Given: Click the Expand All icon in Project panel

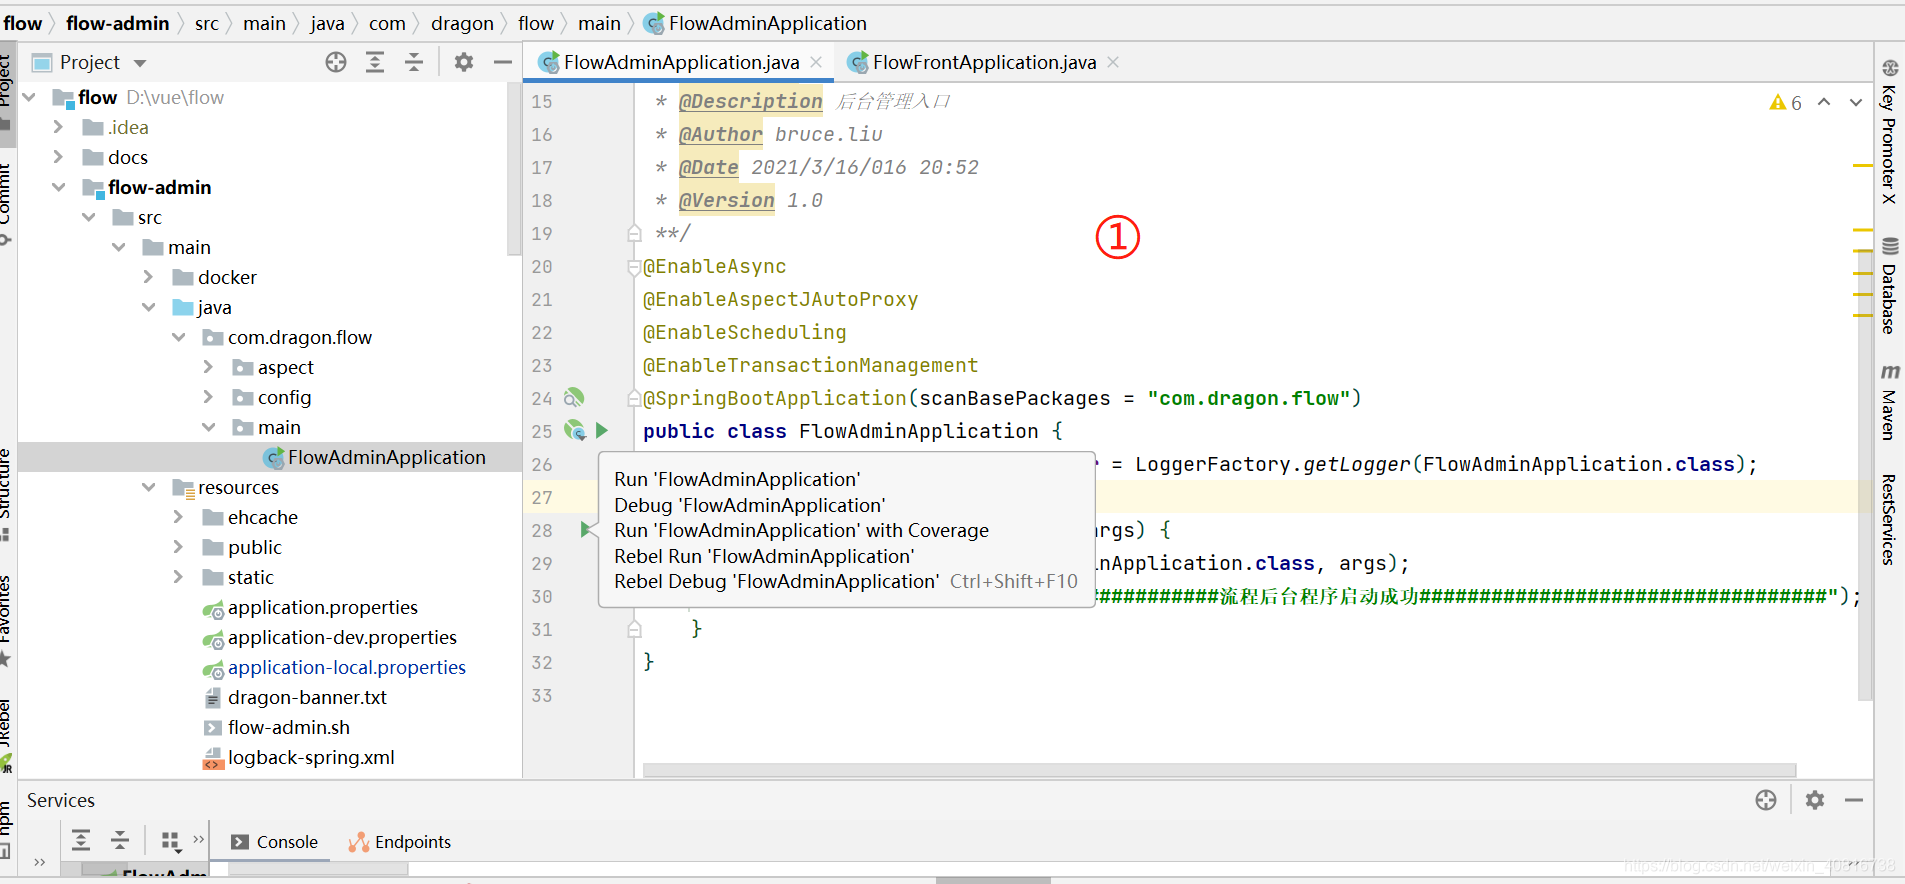Looking at the screenshot, I should [x=375, y=62].
